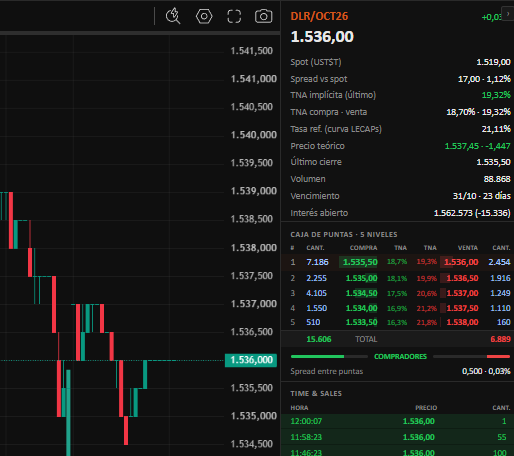Click HORA column header in Time & Sales
The height and width of the screenshot is (456, 514).
point(299,408)
